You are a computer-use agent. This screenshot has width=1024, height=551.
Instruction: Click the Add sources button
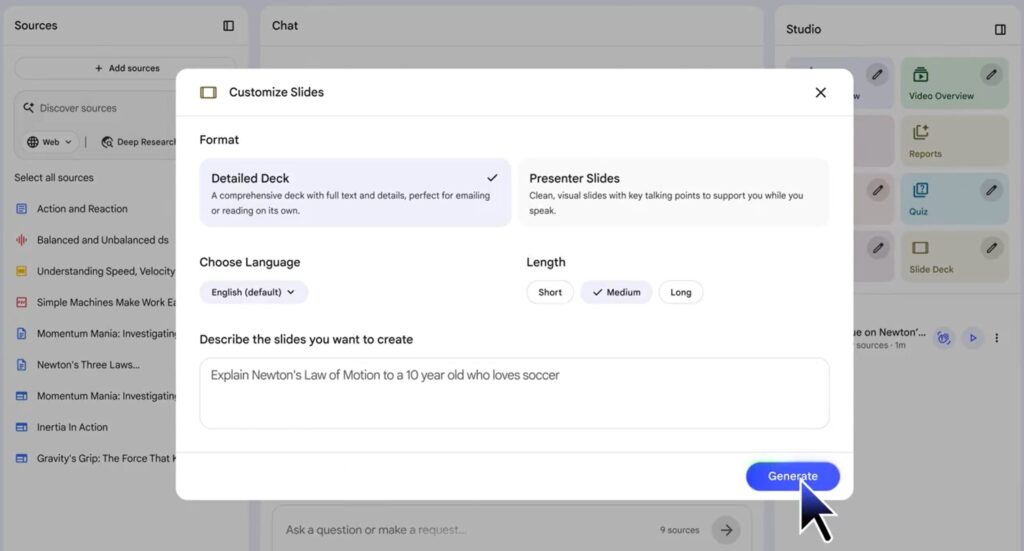pyautogui.click(x=126, y=68)
